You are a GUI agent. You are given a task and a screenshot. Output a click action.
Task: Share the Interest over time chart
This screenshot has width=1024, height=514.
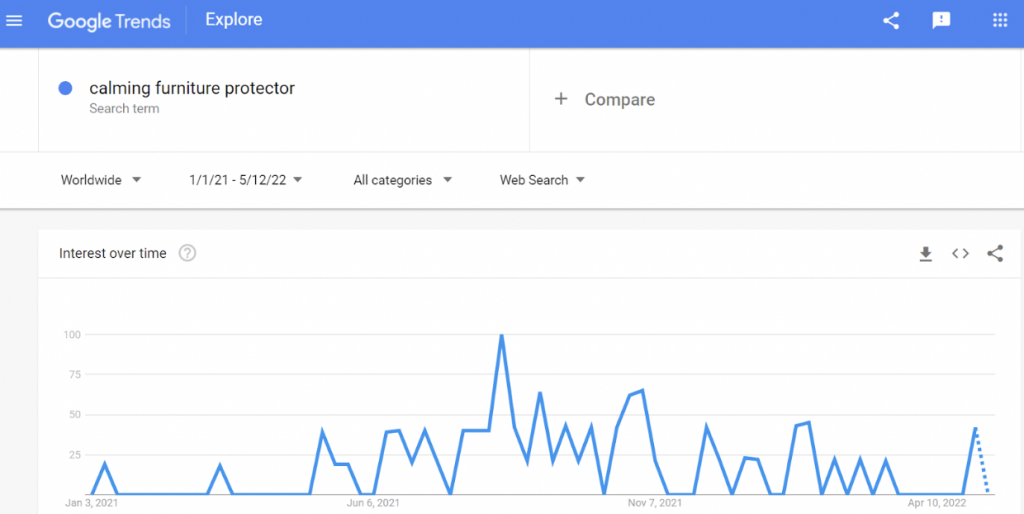tap(995, 253)
